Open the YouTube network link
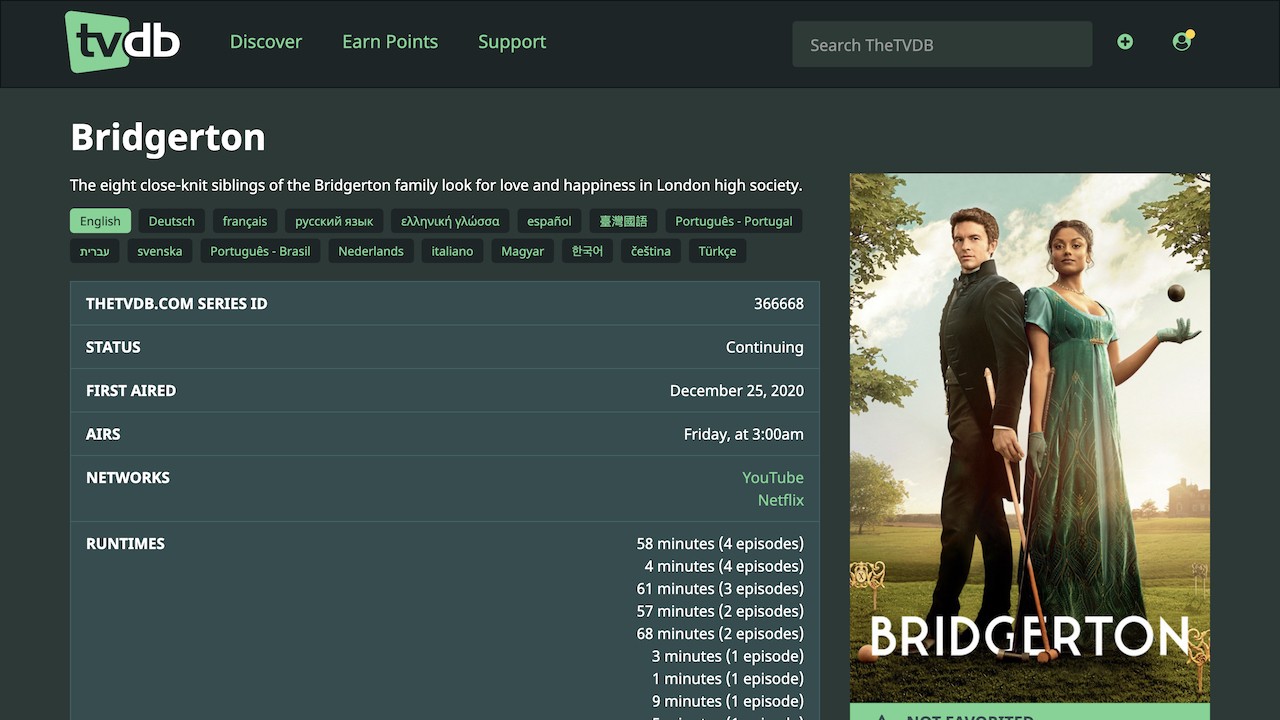This screenshot has width=1280, height=720. point(772,478)
